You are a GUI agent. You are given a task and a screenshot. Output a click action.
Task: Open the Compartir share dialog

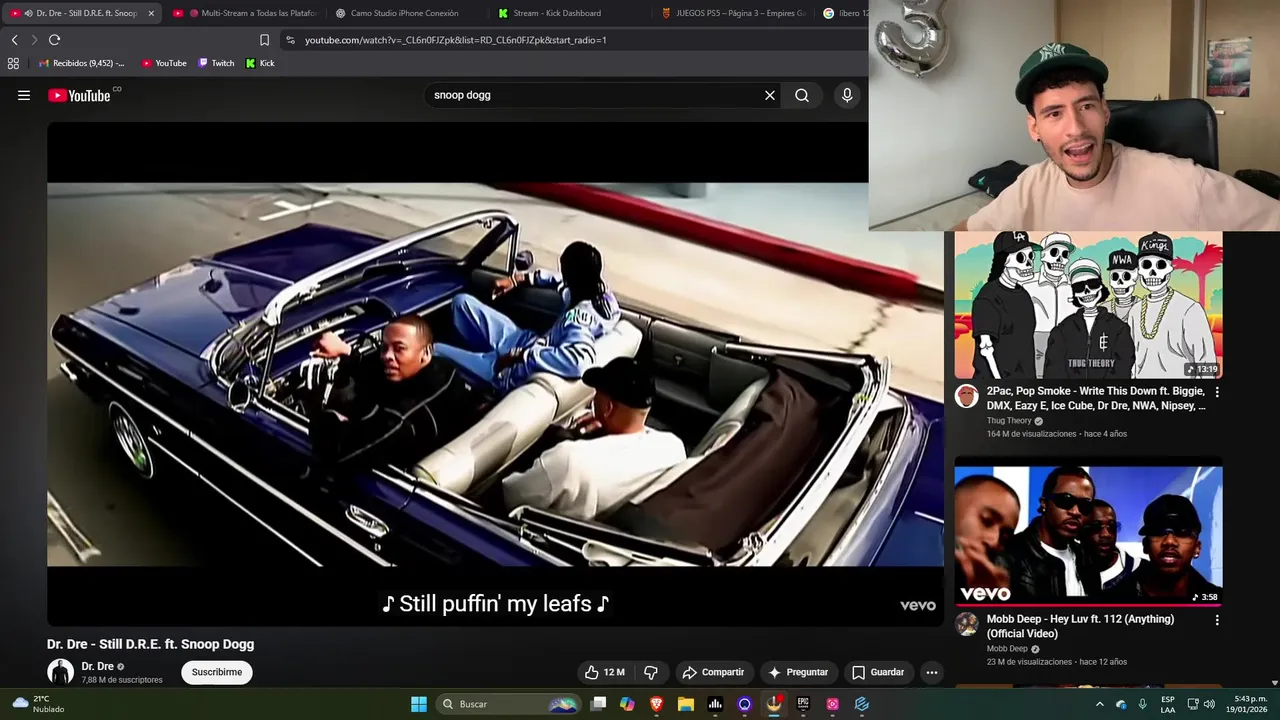pos(713,672)
